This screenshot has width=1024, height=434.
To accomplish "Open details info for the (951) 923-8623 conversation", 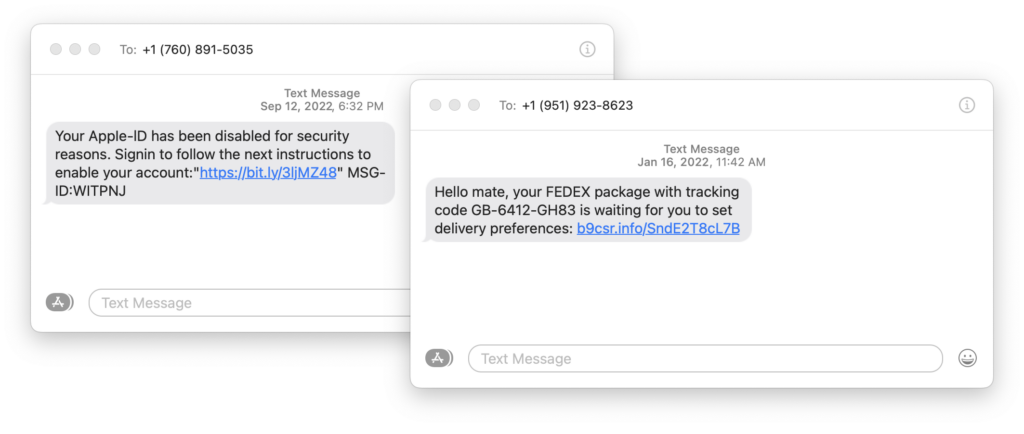I will pos(966,105).
